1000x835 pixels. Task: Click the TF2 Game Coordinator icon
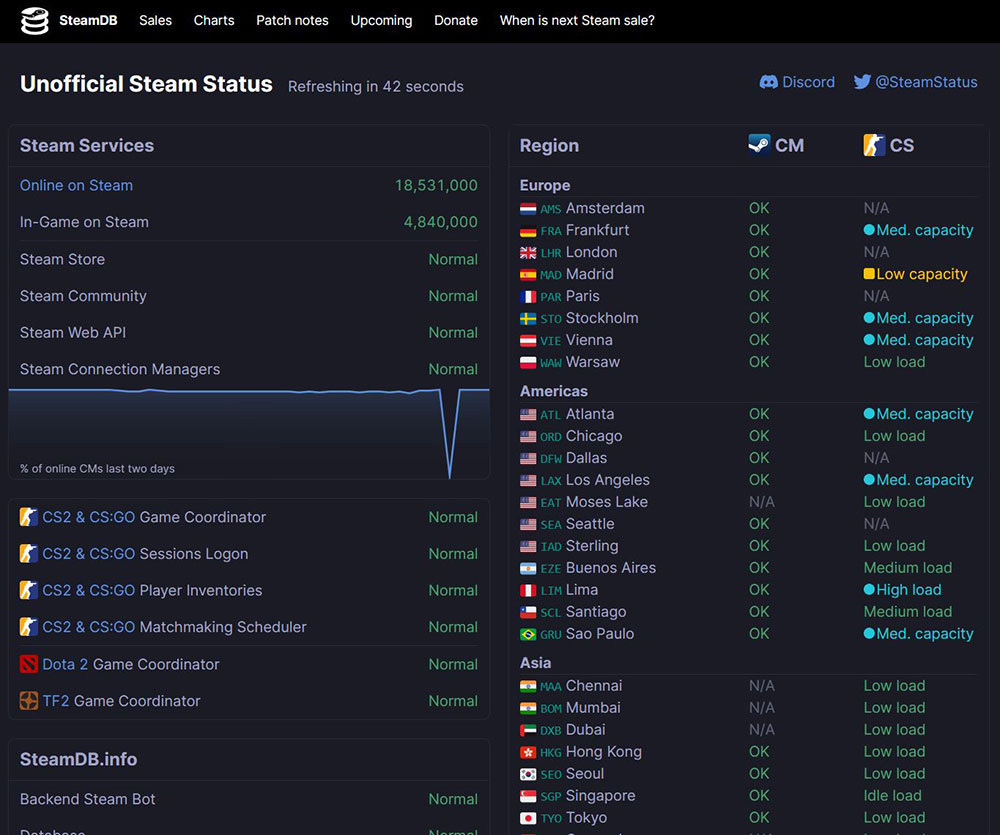click(29, 701)
